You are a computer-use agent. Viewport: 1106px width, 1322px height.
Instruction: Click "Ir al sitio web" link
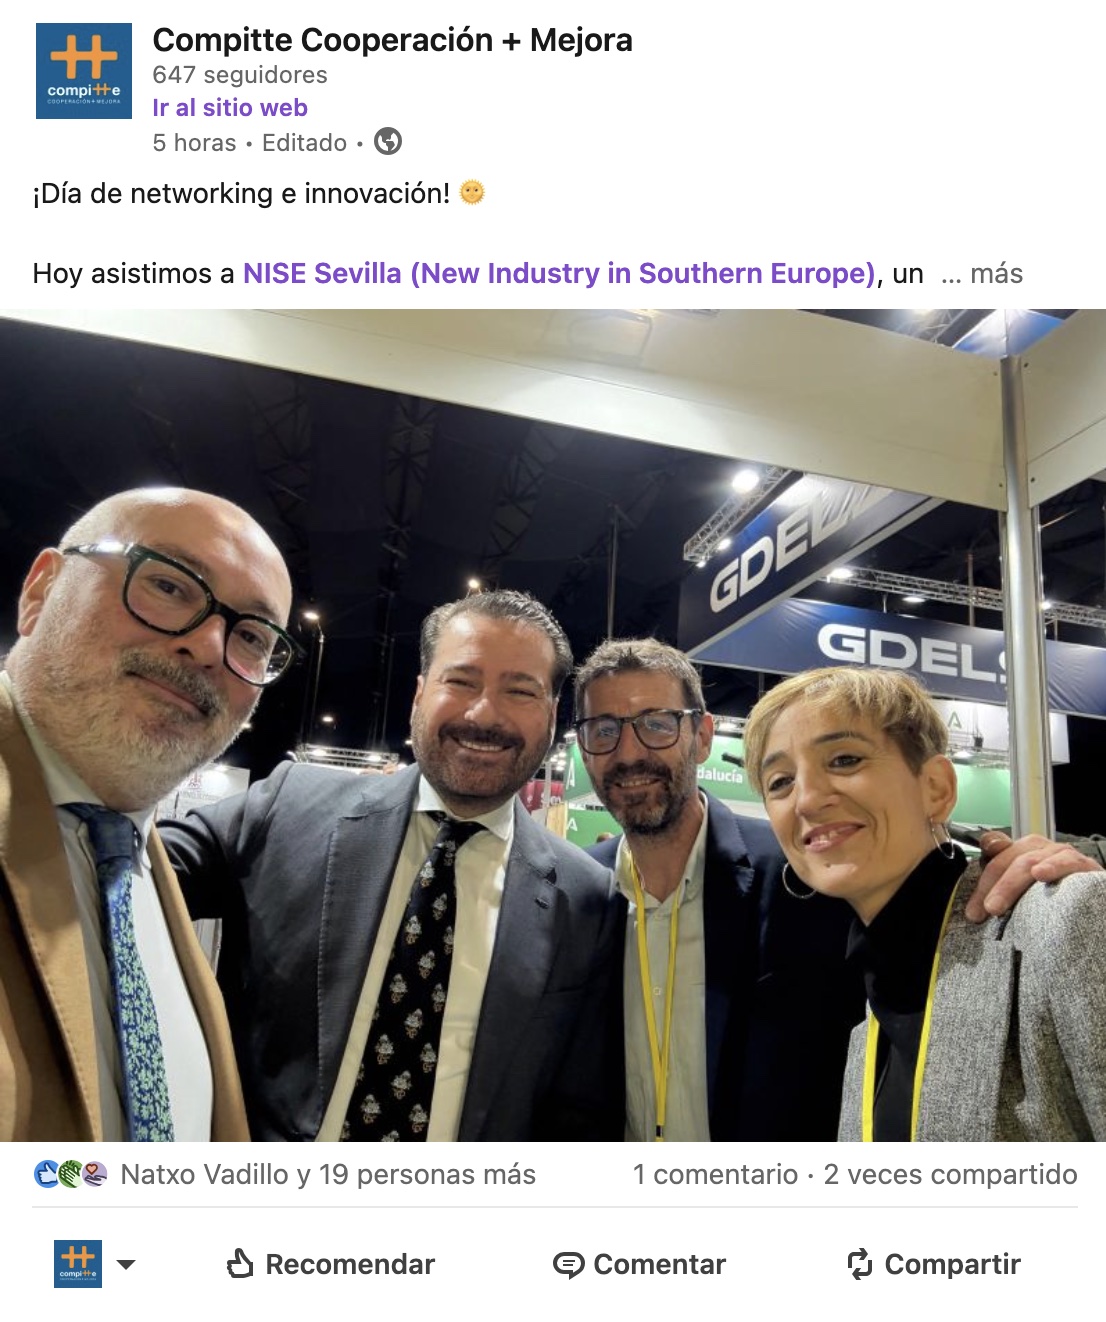tap(230, 108)
